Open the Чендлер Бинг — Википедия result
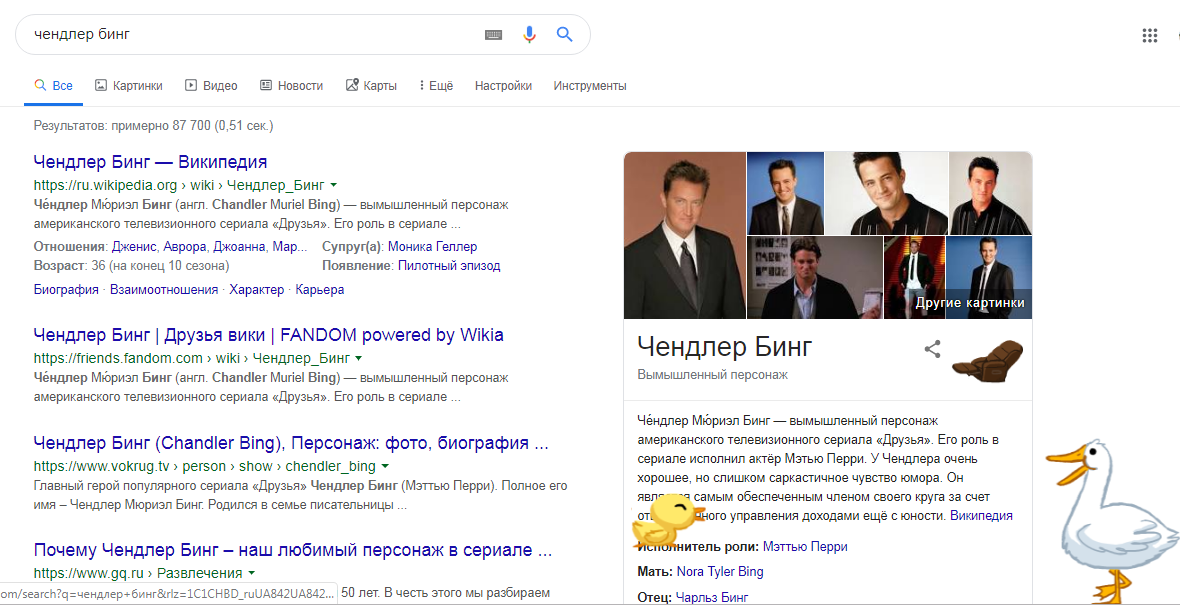Screen dimensions: 1180x608 coord(150,162)
